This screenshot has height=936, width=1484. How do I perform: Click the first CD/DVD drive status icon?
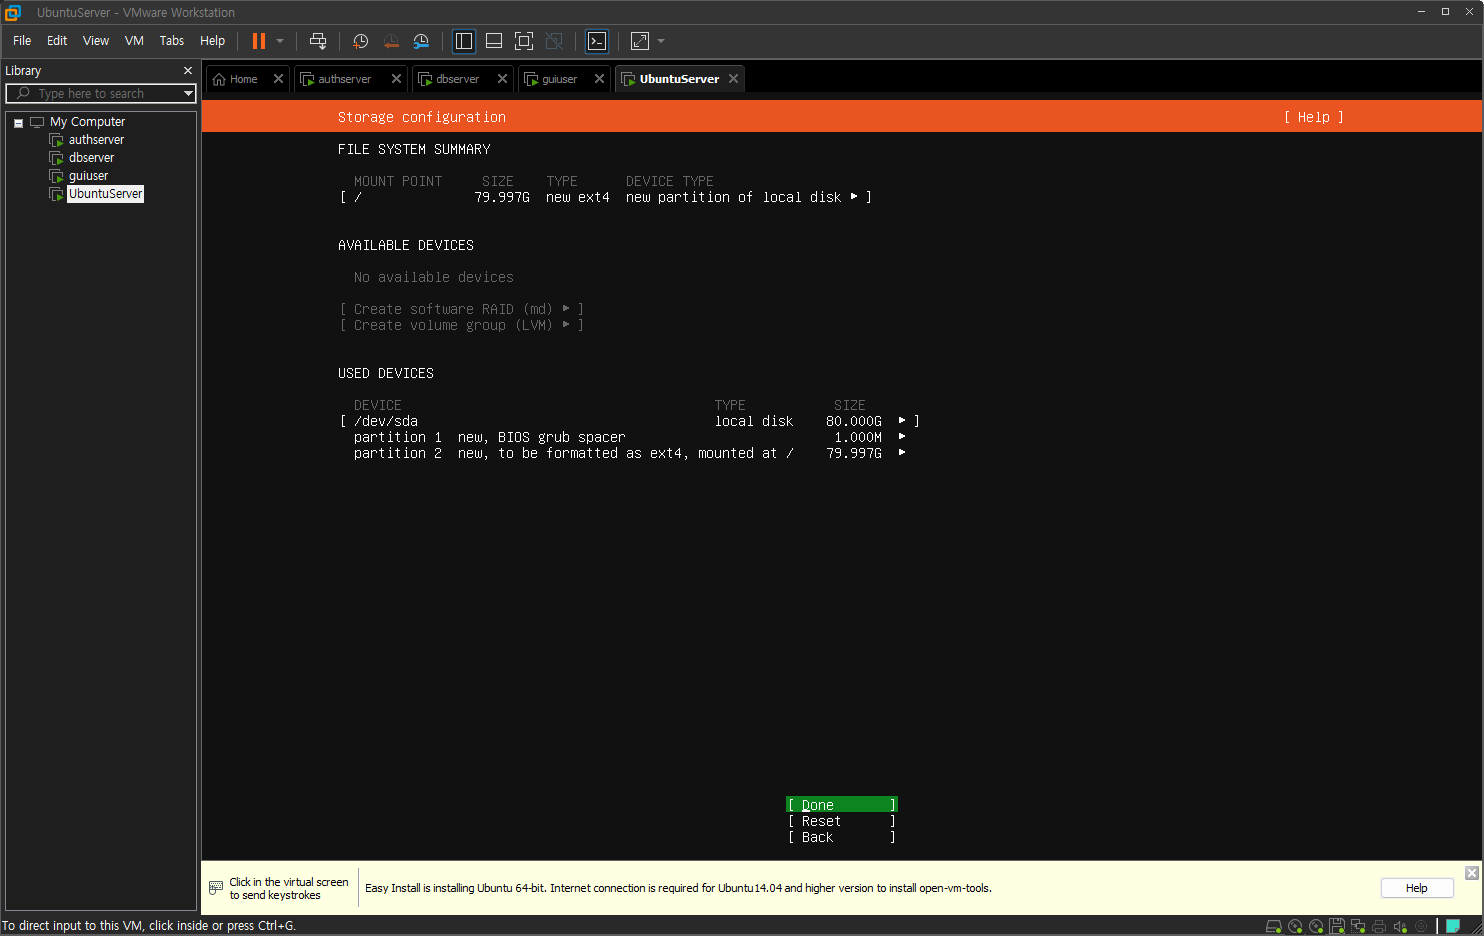pyautogui.click(x=1295, y=926)
